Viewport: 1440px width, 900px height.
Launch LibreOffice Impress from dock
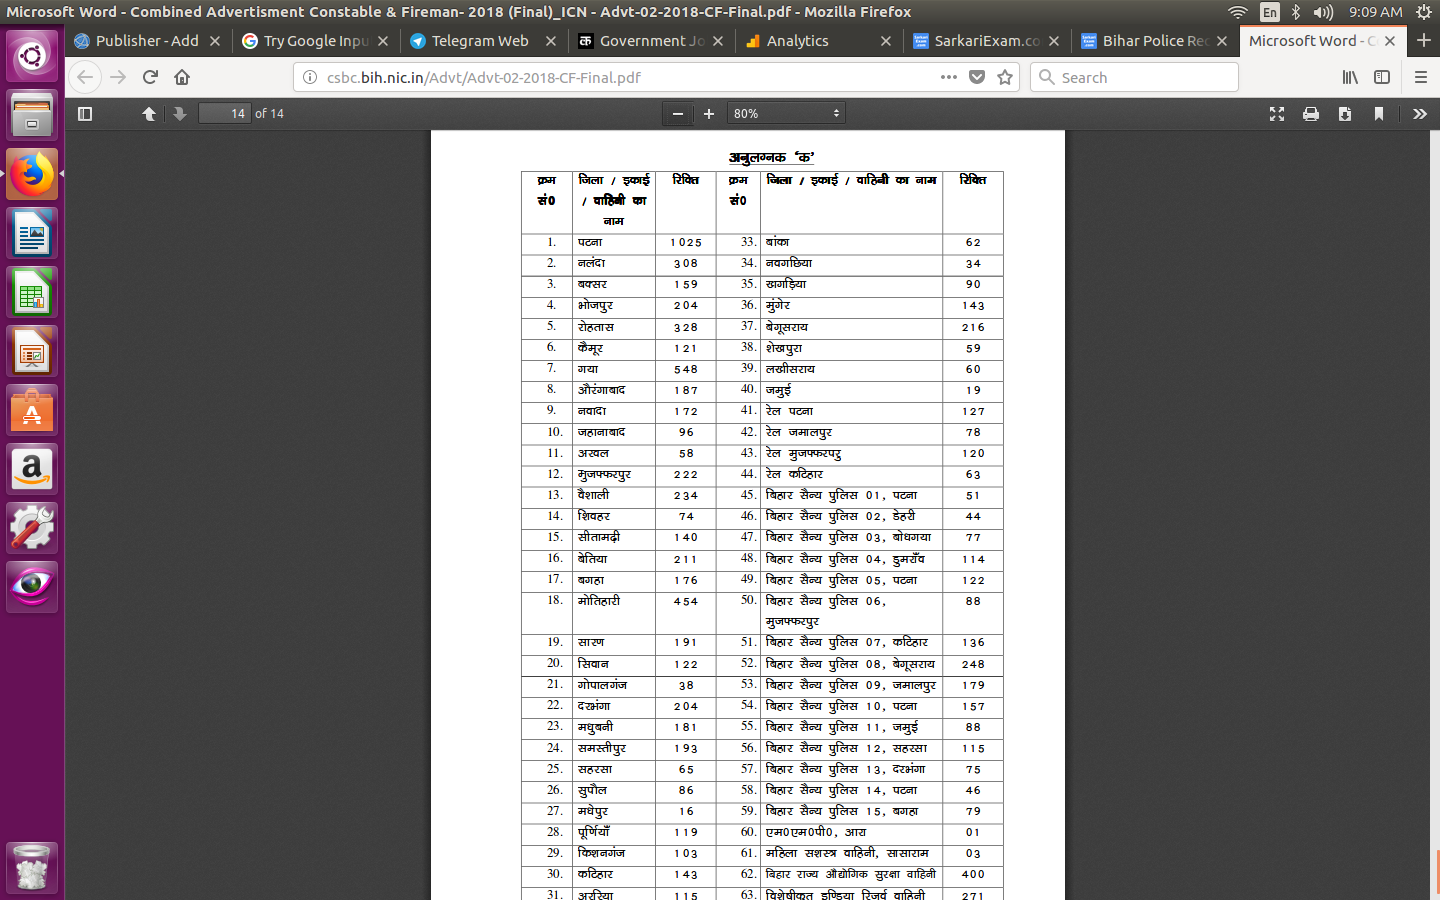[32, 352]
